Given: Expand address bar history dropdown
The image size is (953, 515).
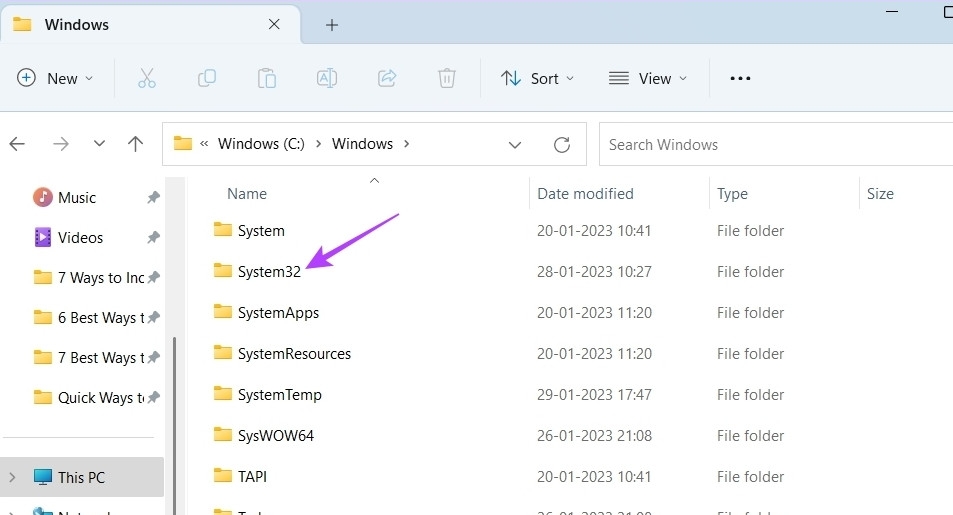Looking at the screenshot, I should click(515, 145).
